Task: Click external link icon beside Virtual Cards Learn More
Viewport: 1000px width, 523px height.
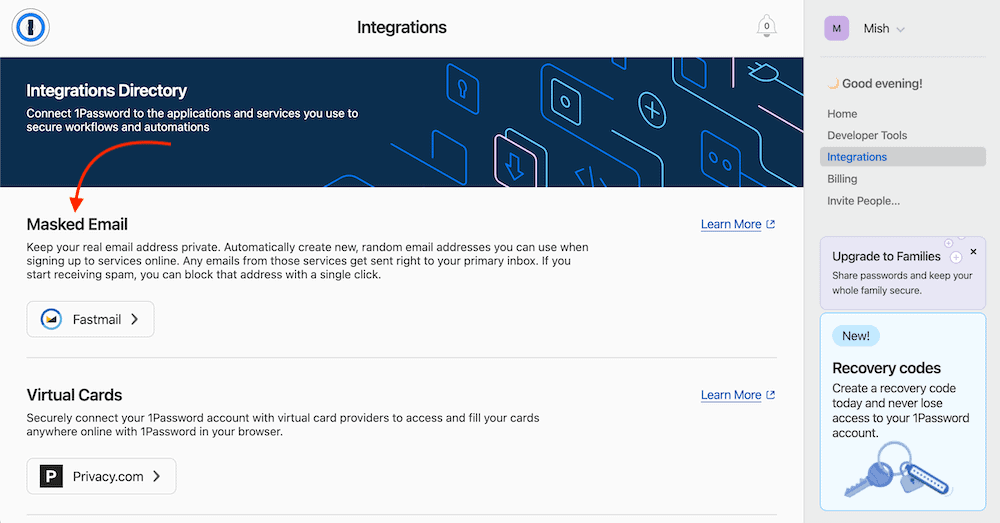Action: [x=770, y=395]
